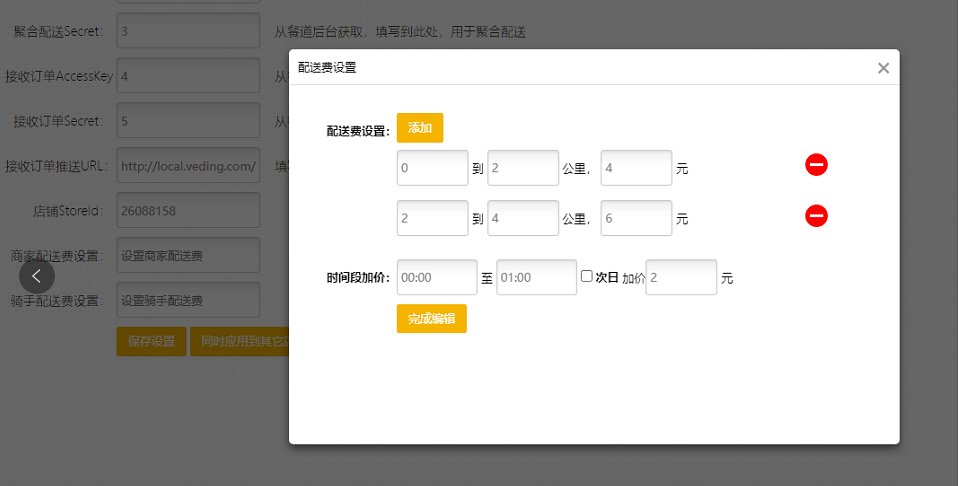Screen dimensions: 958x486
Task: Open the 01:00 end time field
Action: tap(536, 277)
